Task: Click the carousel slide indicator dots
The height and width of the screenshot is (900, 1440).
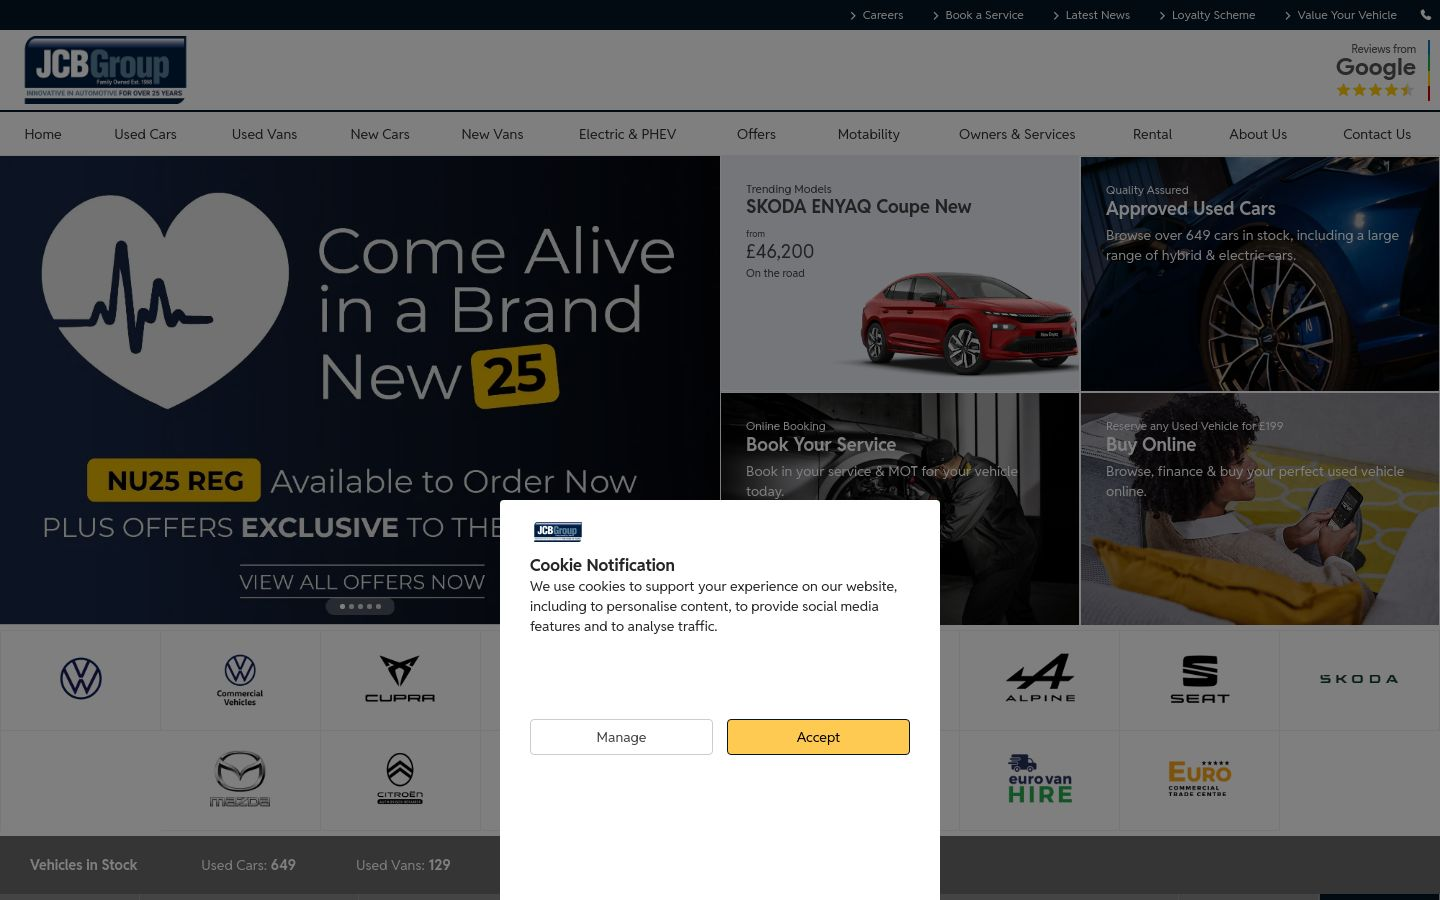Action: [360, 606]
